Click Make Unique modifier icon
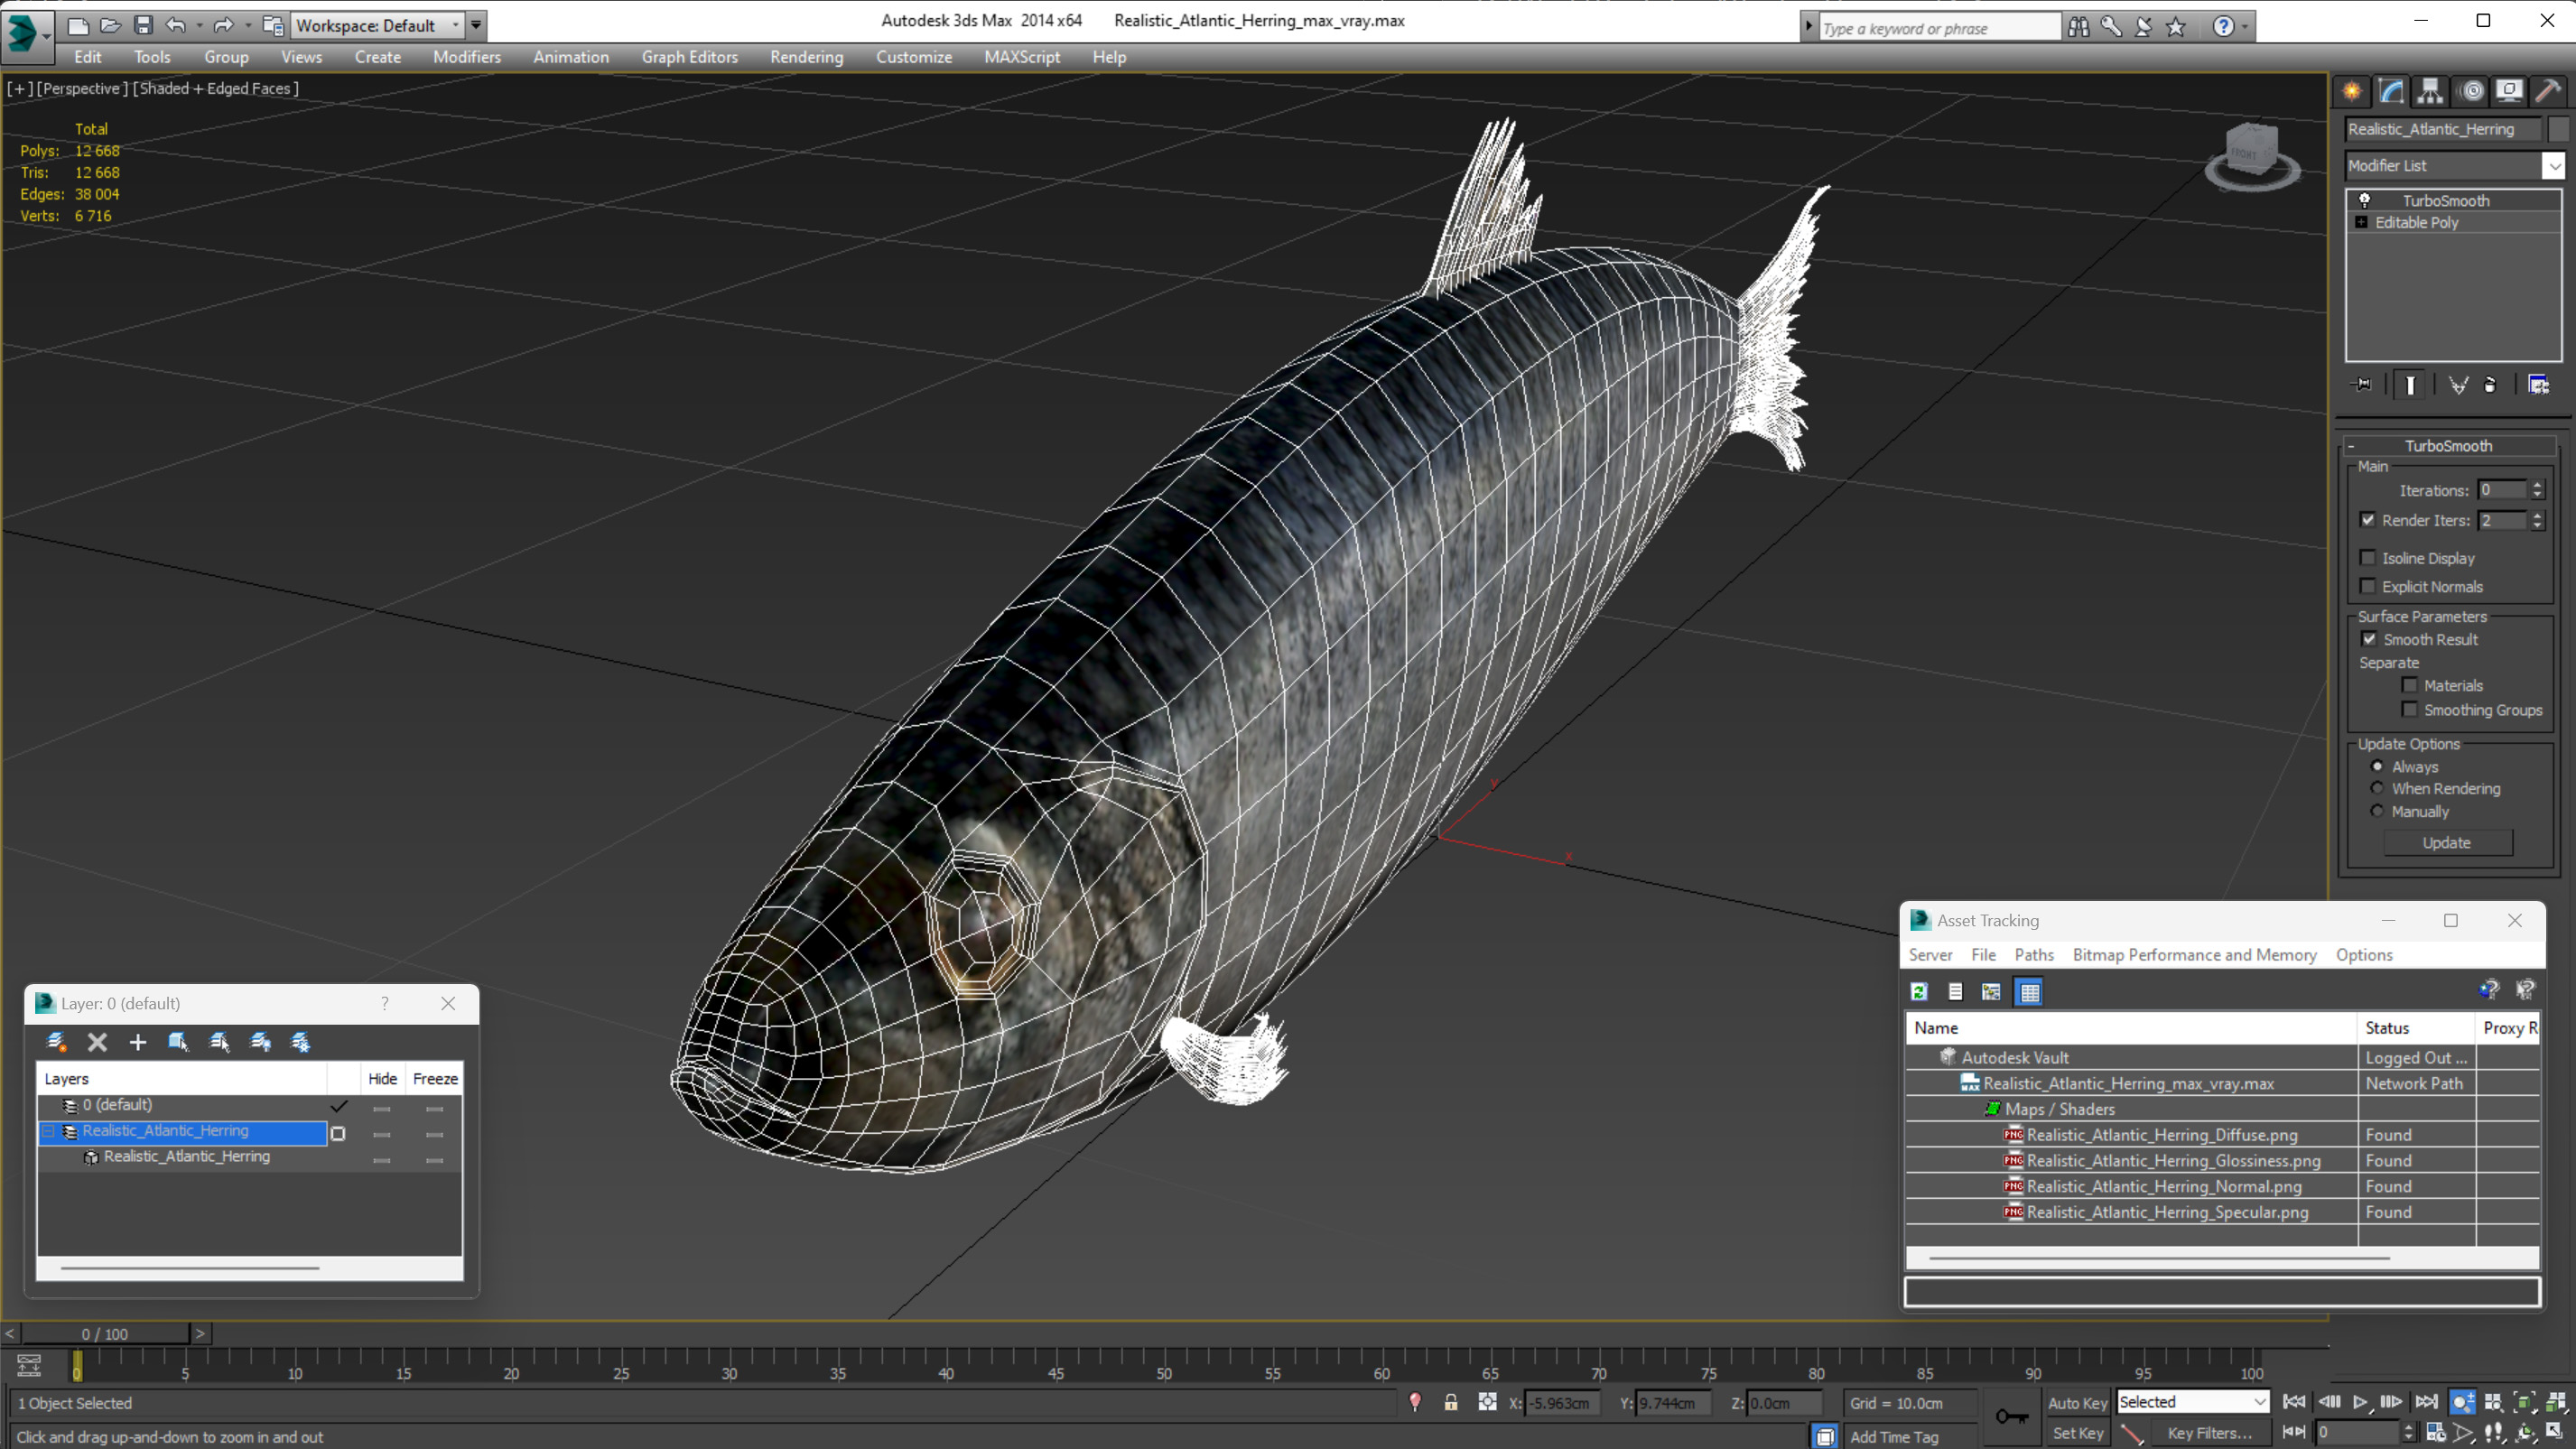This screenshot has width=2576, height=1449. tap(2458, 385)
